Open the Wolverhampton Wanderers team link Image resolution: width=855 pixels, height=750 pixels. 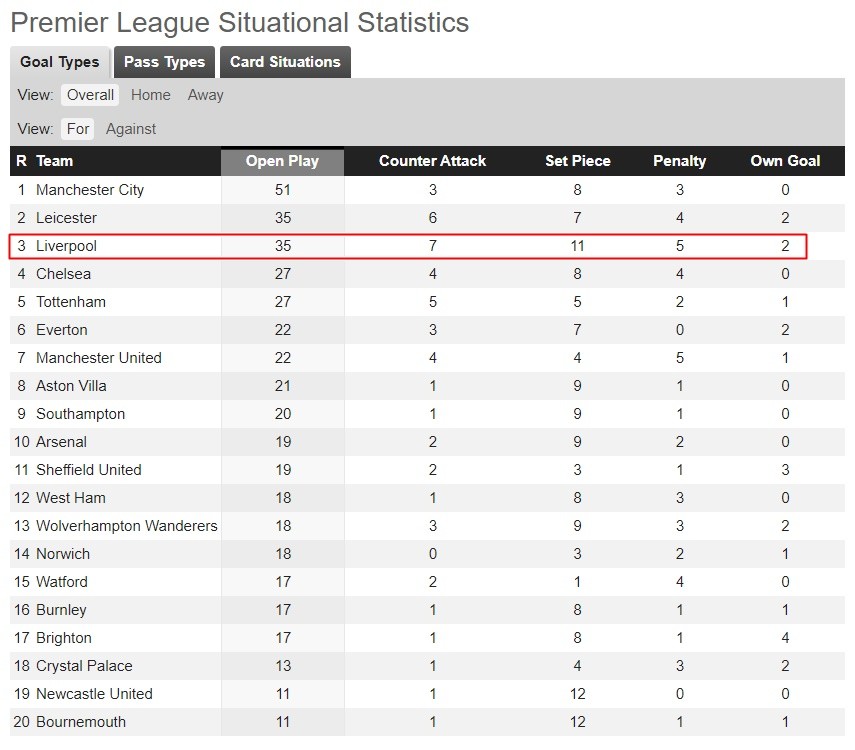click(127, 526)
